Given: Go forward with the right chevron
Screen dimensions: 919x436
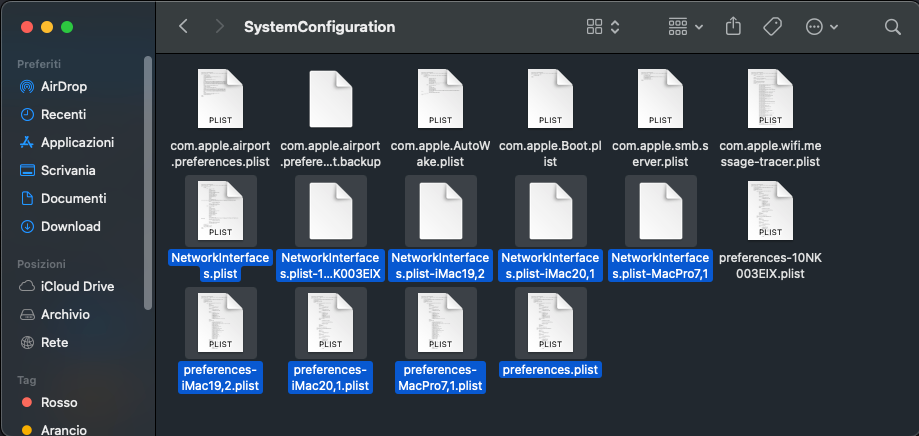Looking at the screenshot, I should click(220, 26).
